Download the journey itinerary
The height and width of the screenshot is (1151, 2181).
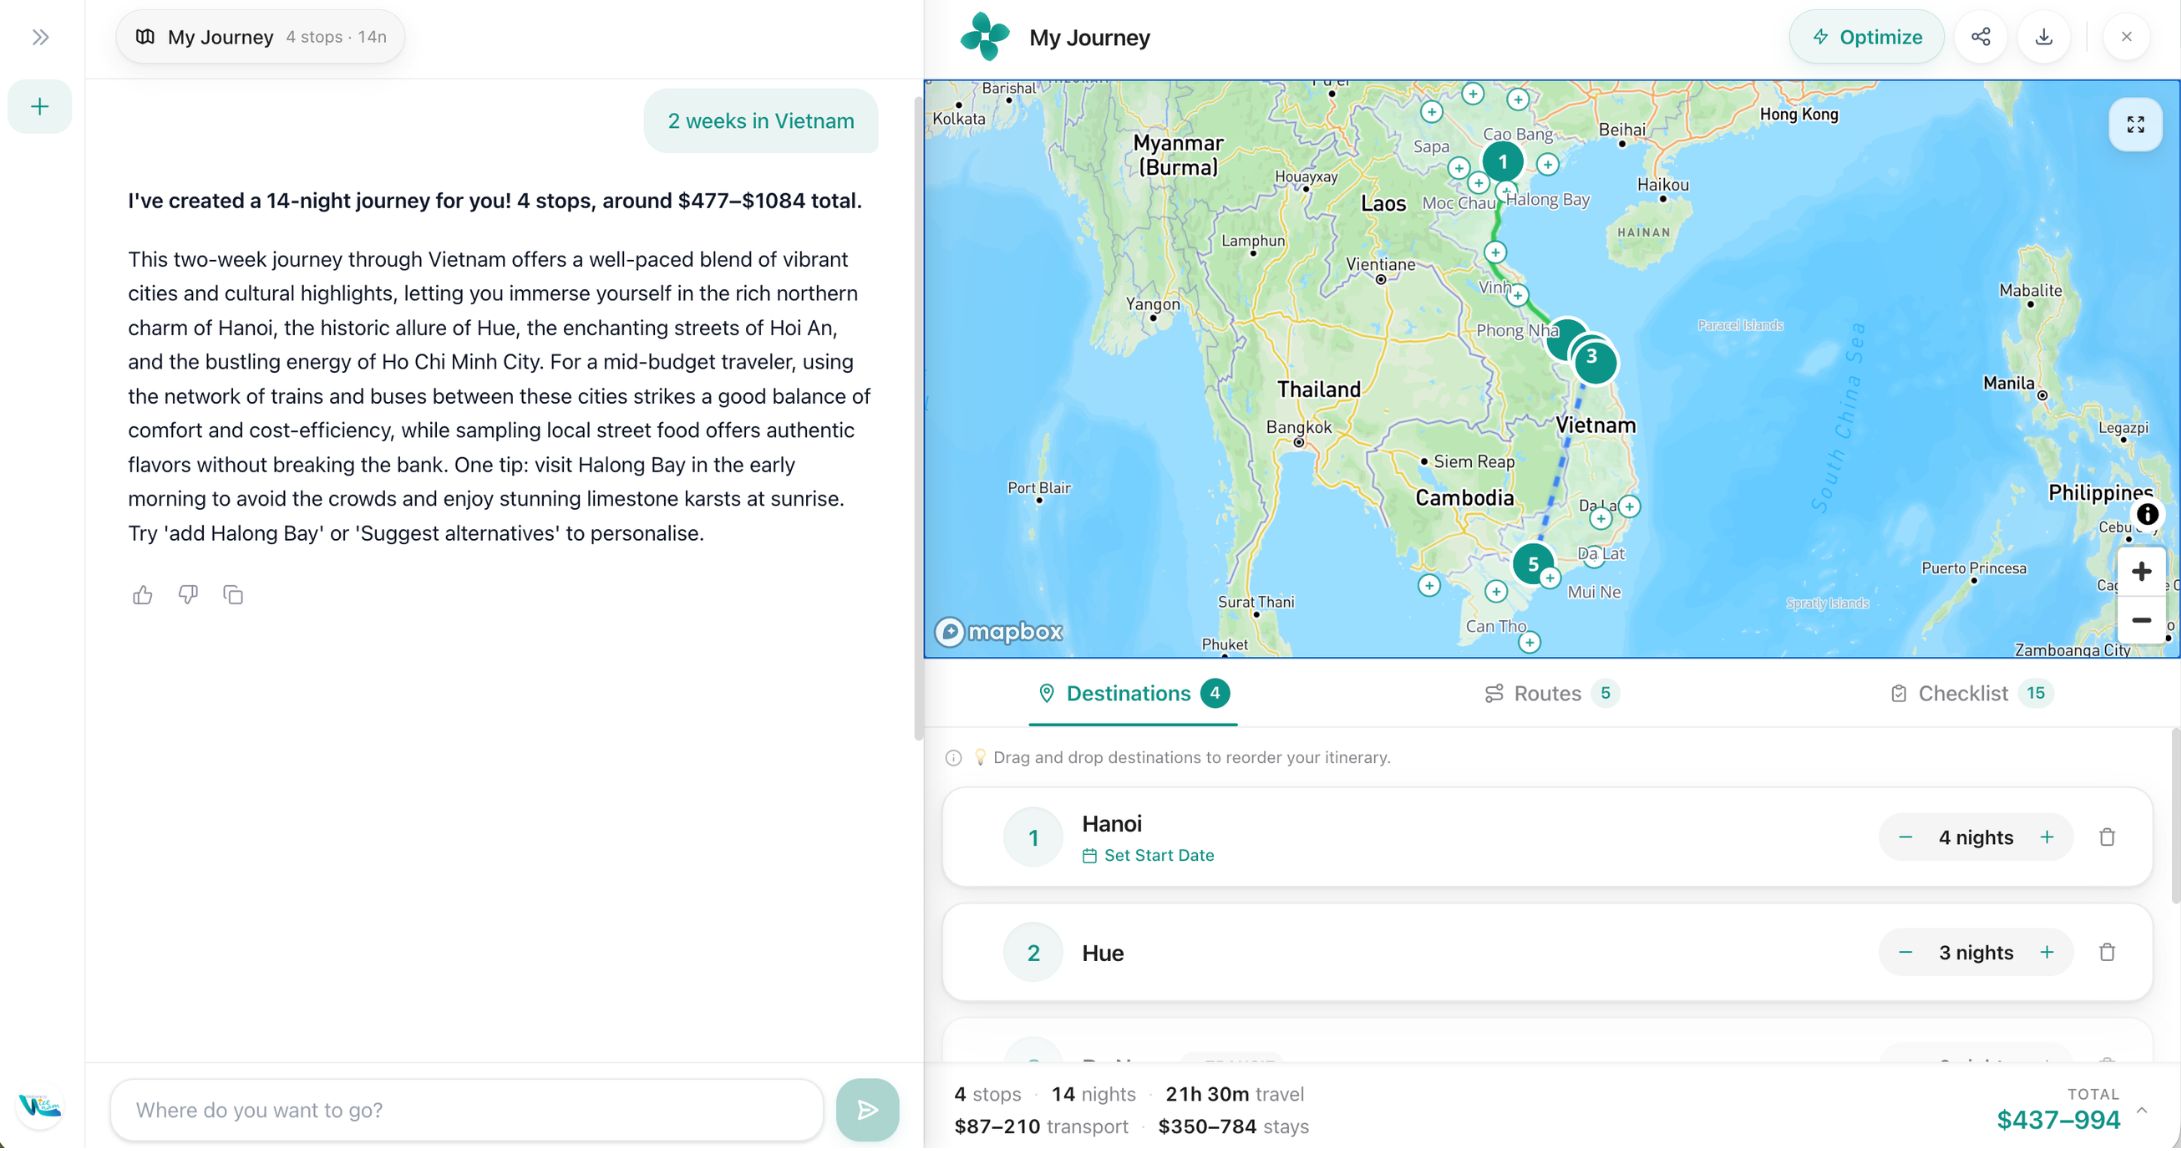2043,37
